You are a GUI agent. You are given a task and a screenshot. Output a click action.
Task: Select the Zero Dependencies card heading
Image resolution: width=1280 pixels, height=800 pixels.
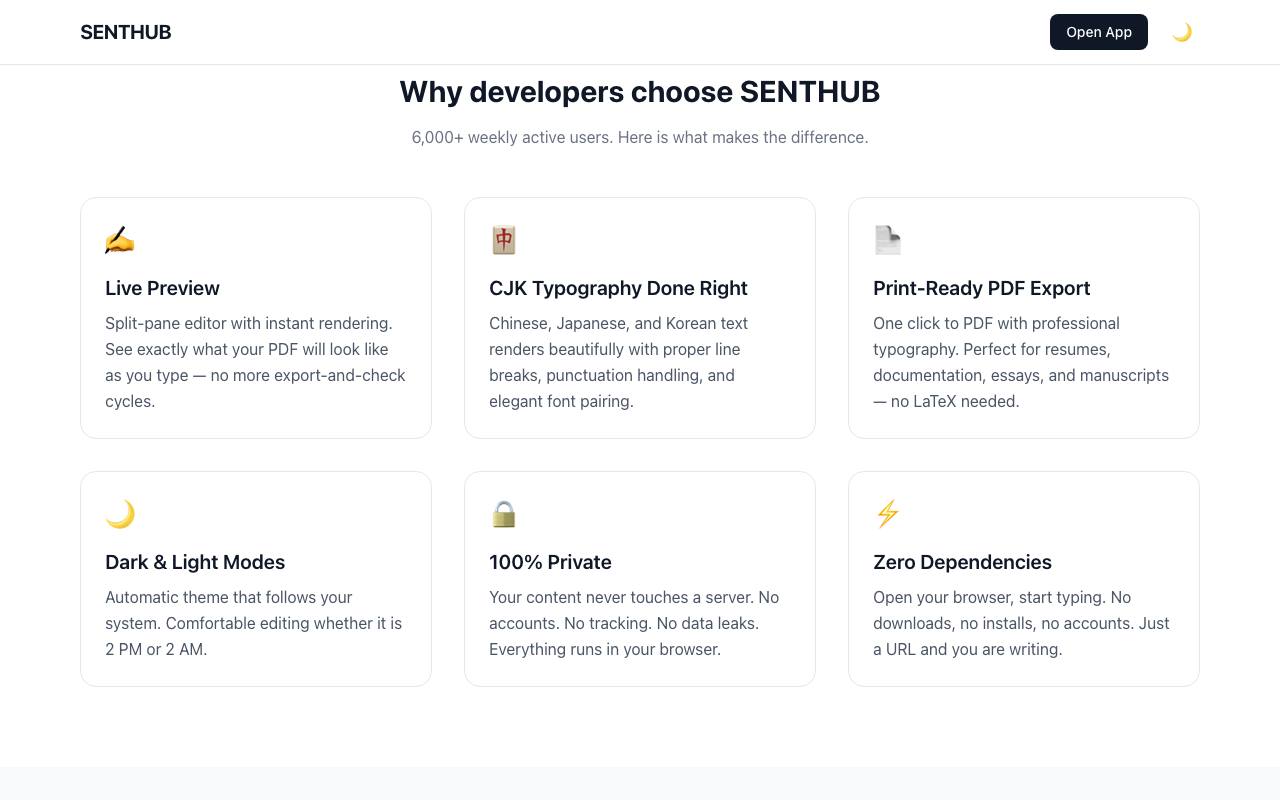[962, 562]
